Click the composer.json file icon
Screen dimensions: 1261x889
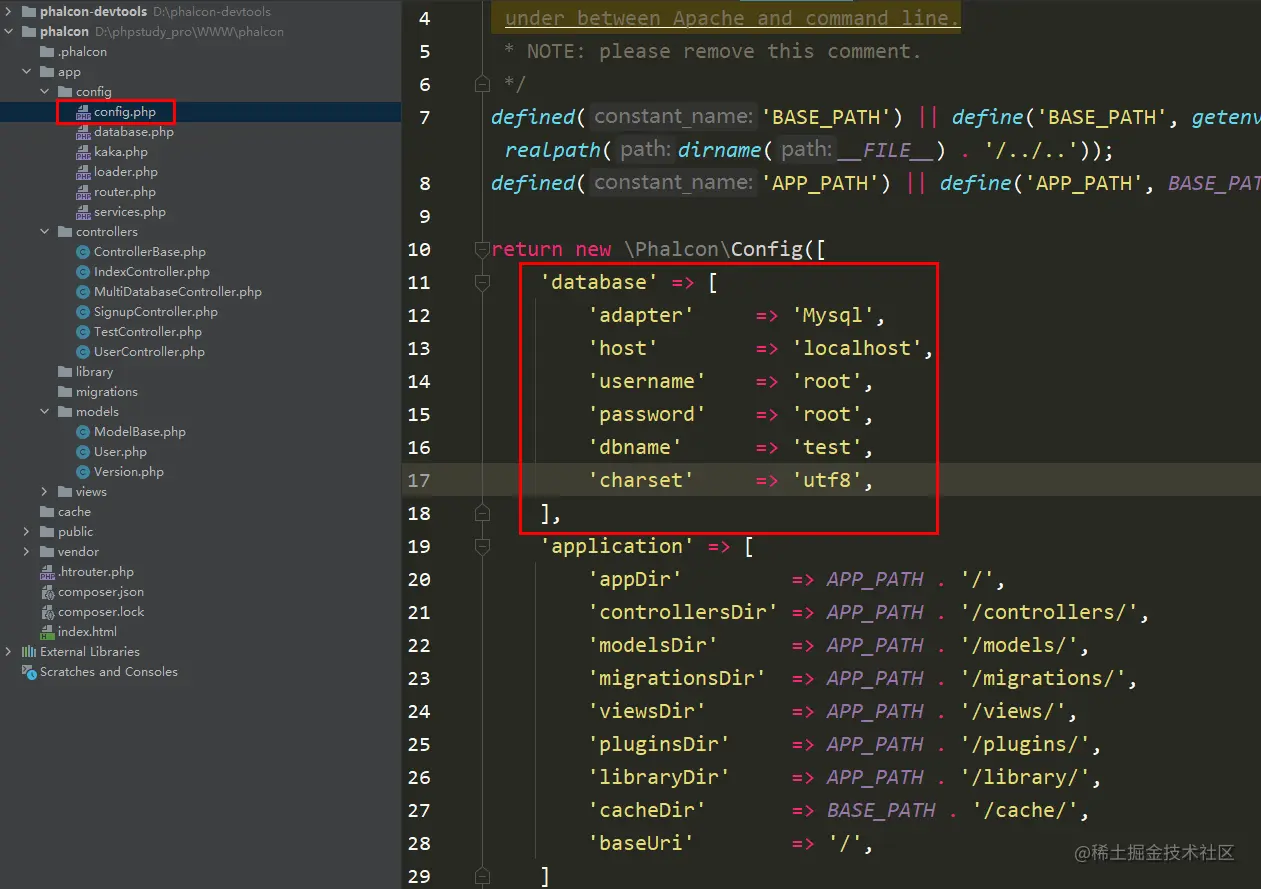point(48,592)
